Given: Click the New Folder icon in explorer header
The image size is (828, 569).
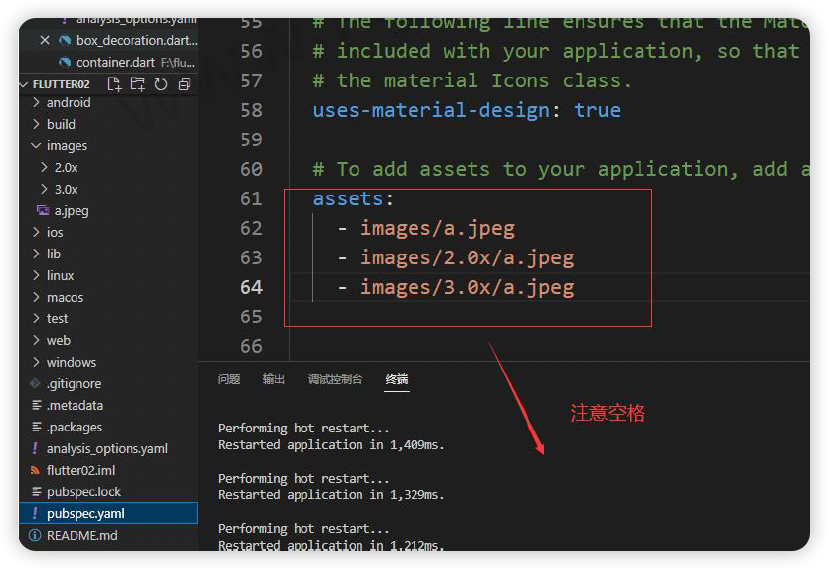Looking at the screenshot, I should 137,84.
